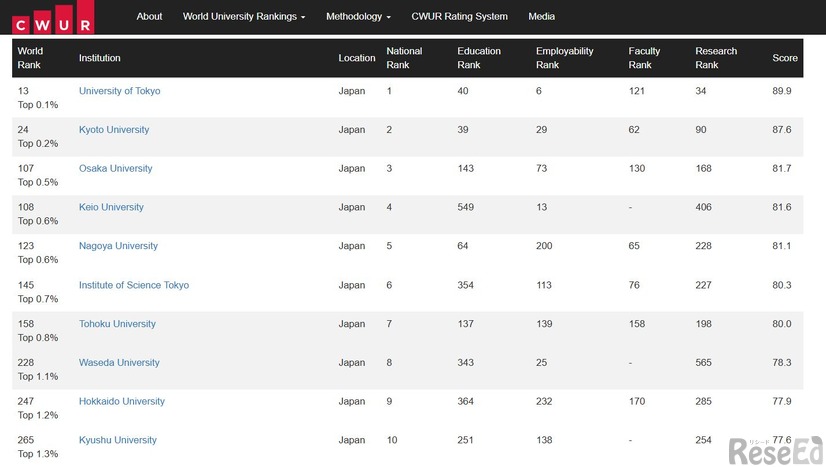Open Kyushu University link
This screenshot has height=467, width=826.
[x=117, y=440]
